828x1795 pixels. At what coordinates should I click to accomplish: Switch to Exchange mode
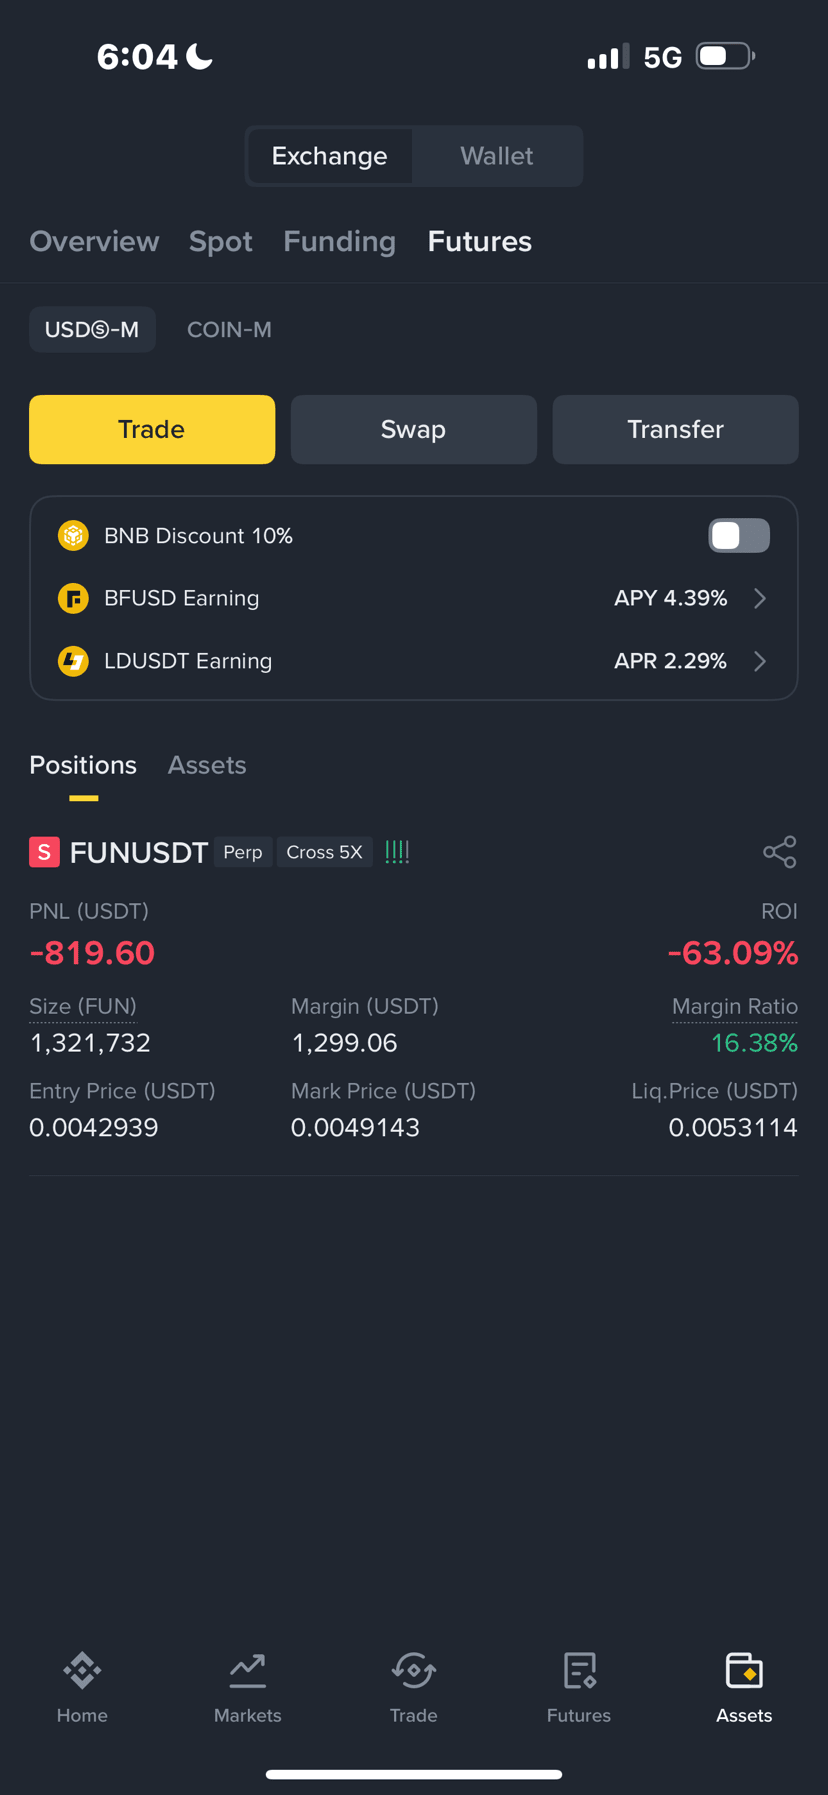330,156
